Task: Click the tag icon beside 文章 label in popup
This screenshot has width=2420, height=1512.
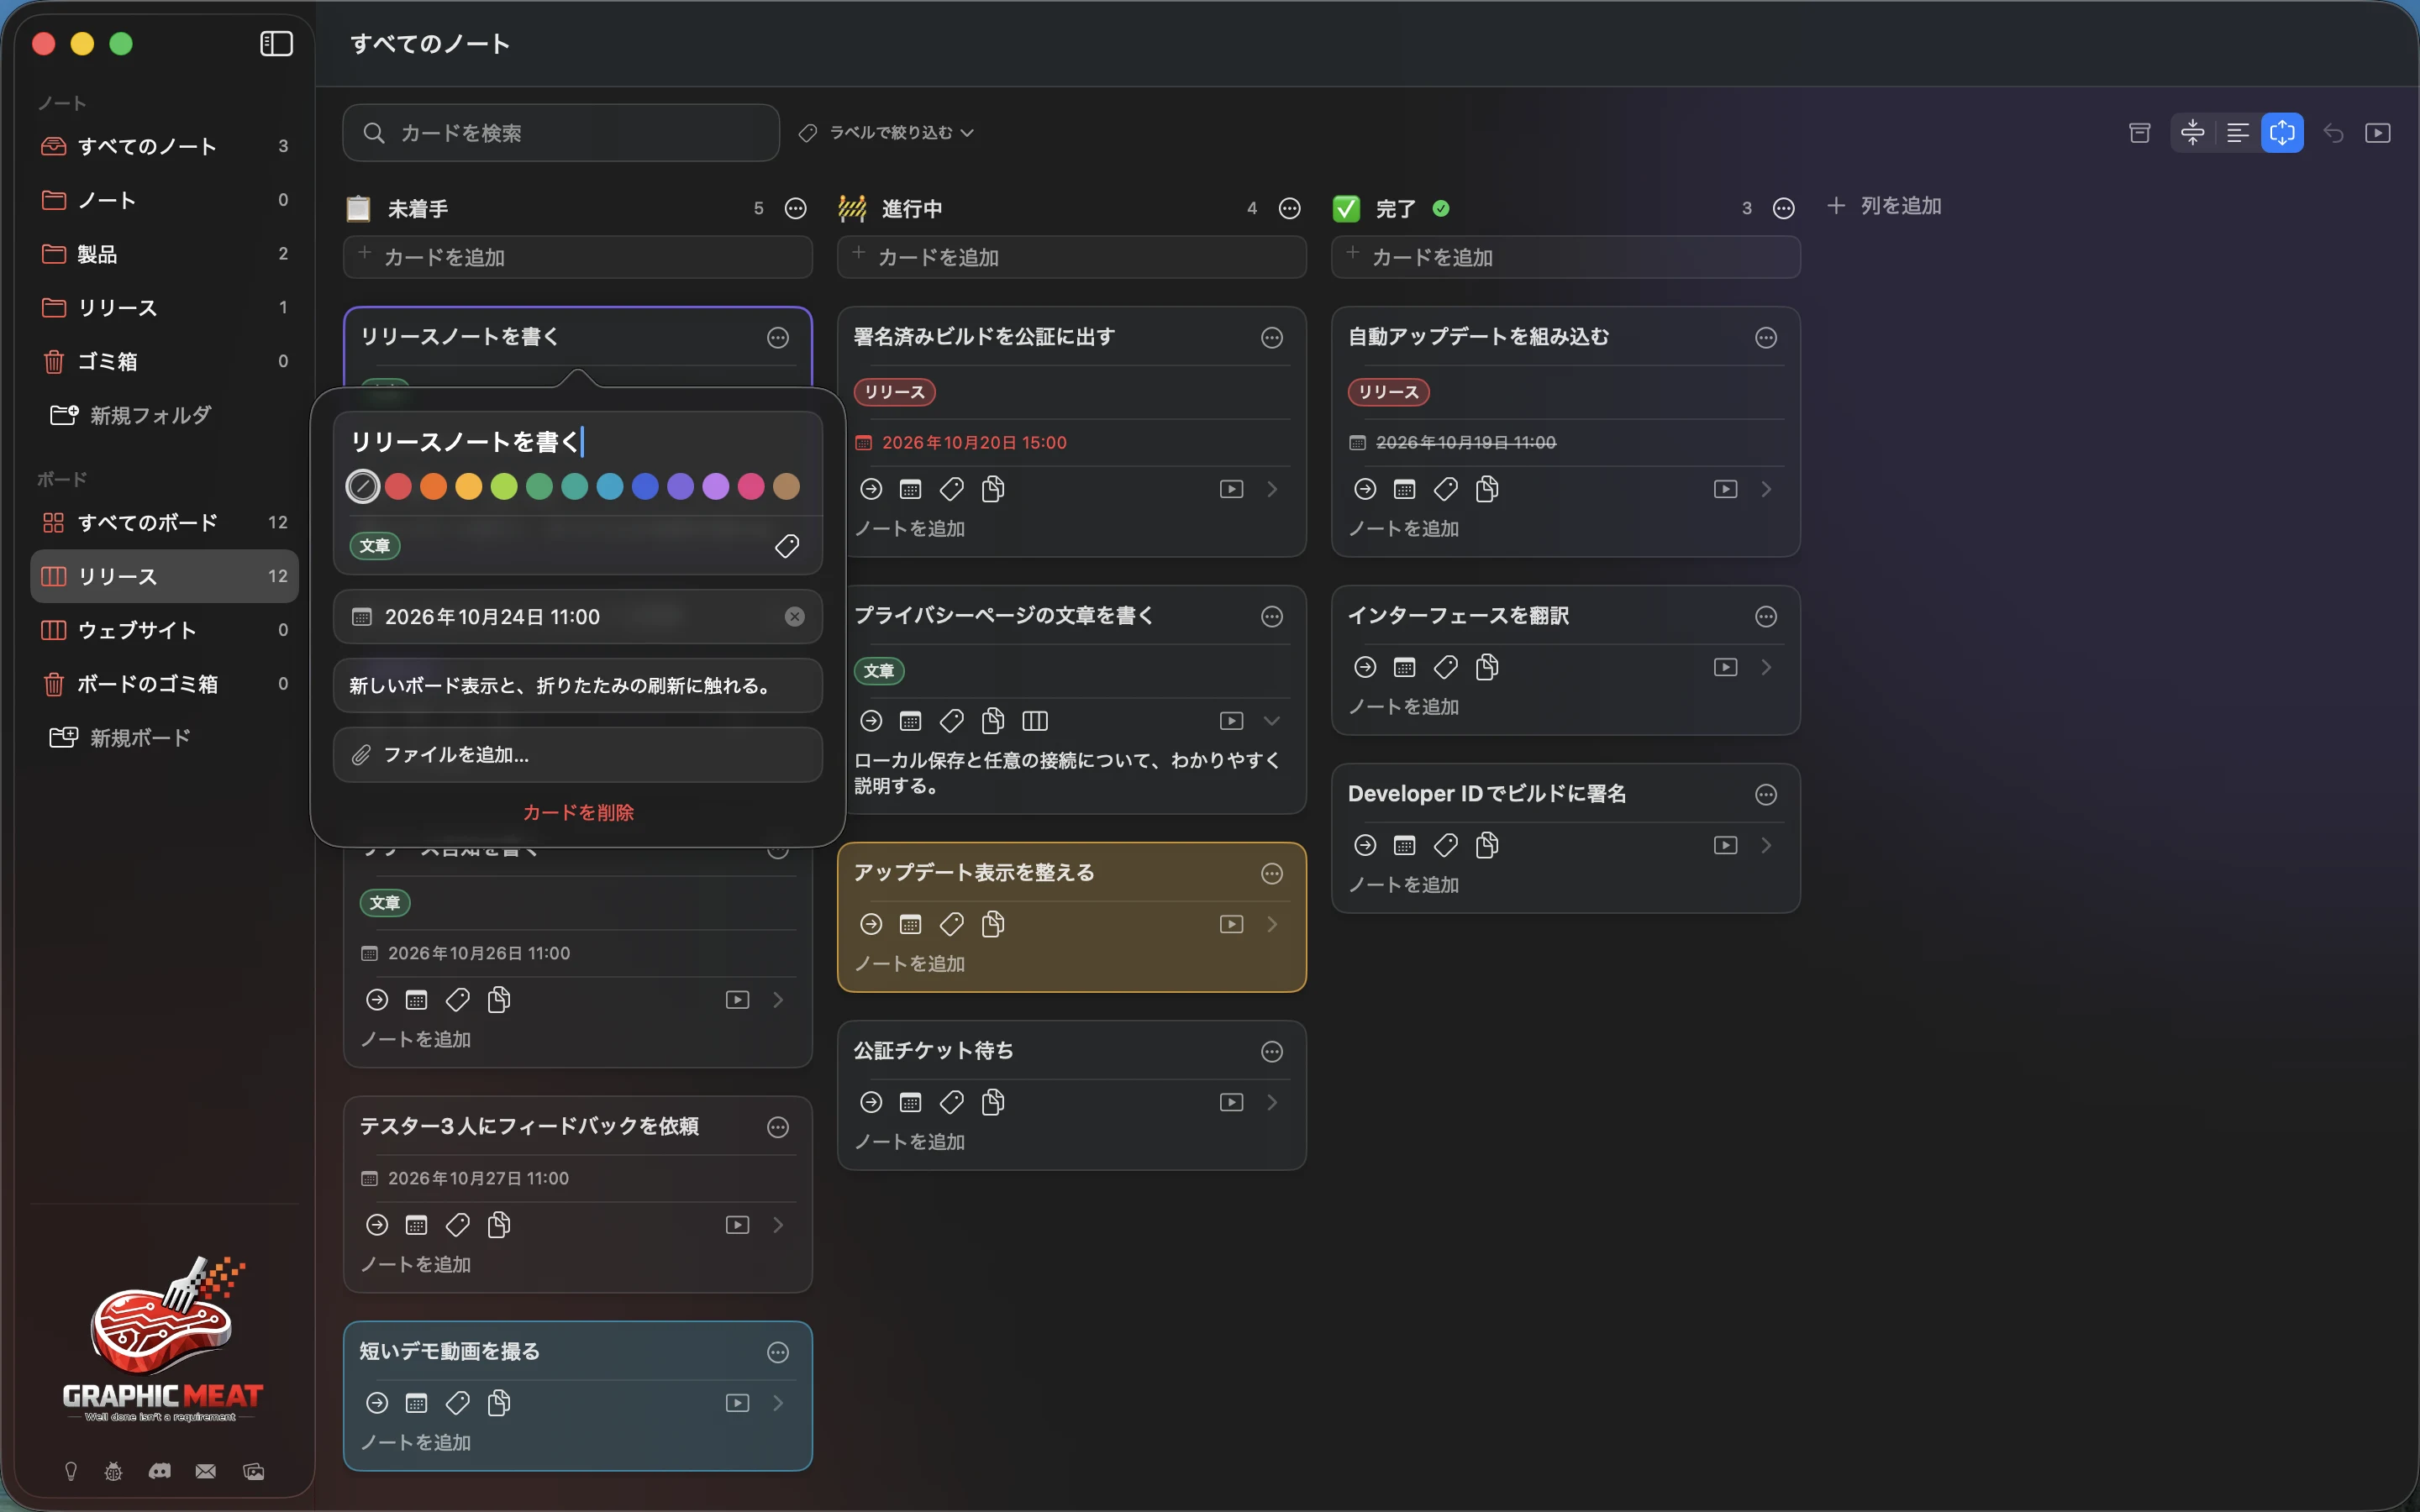Action: 787,546
